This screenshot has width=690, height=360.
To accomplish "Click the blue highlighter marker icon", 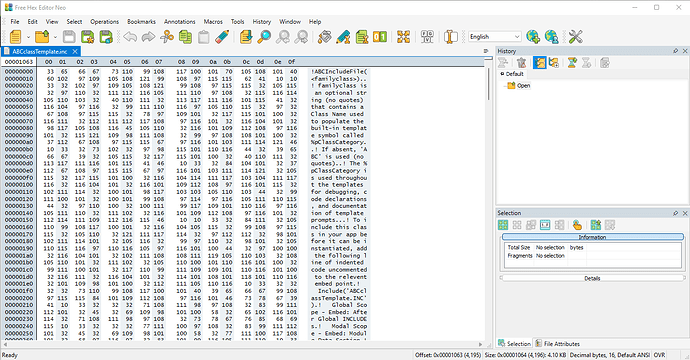I will (x=343, y=37).
